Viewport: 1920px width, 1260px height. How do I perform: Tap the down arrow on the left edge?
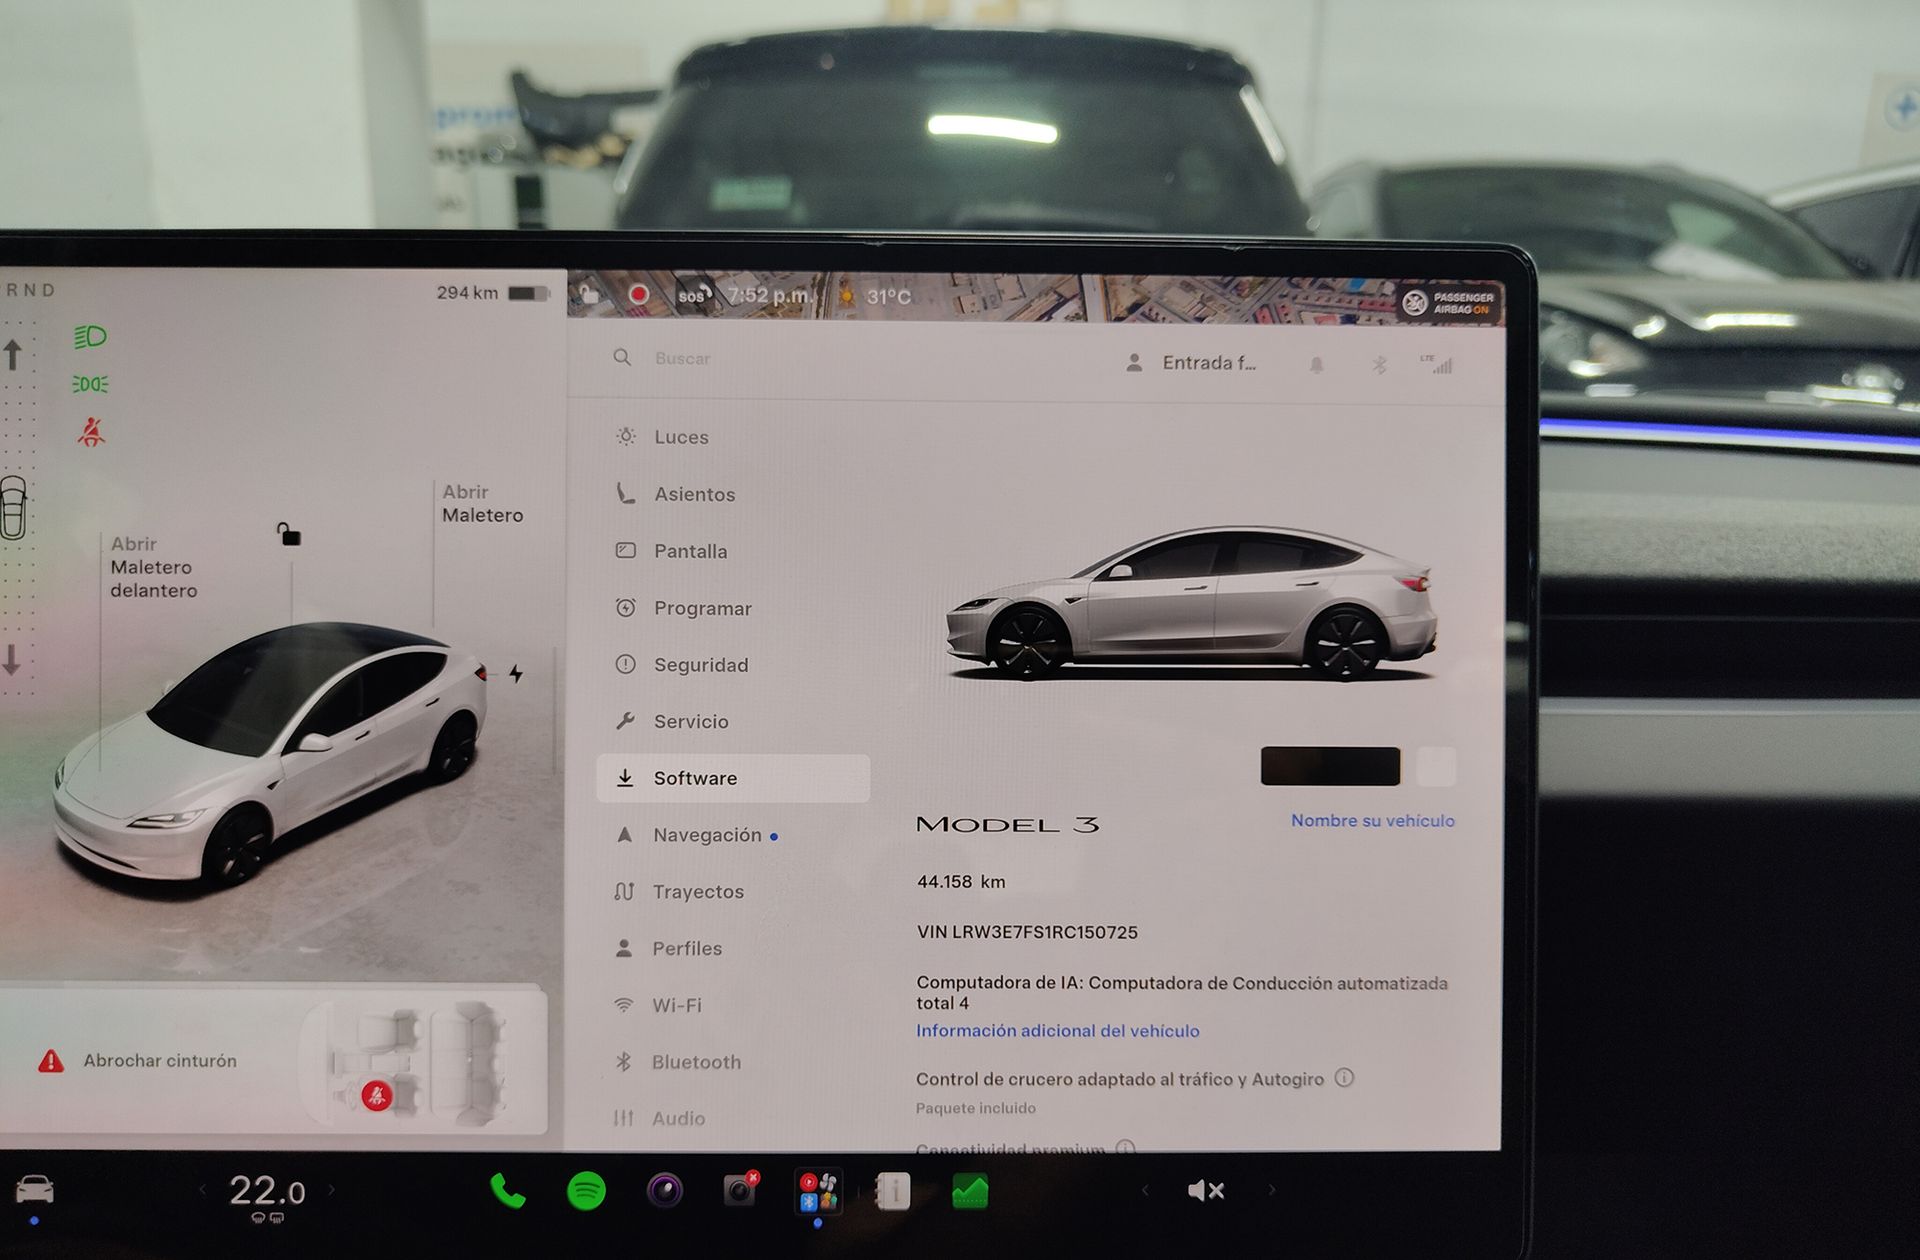[11, 660]
